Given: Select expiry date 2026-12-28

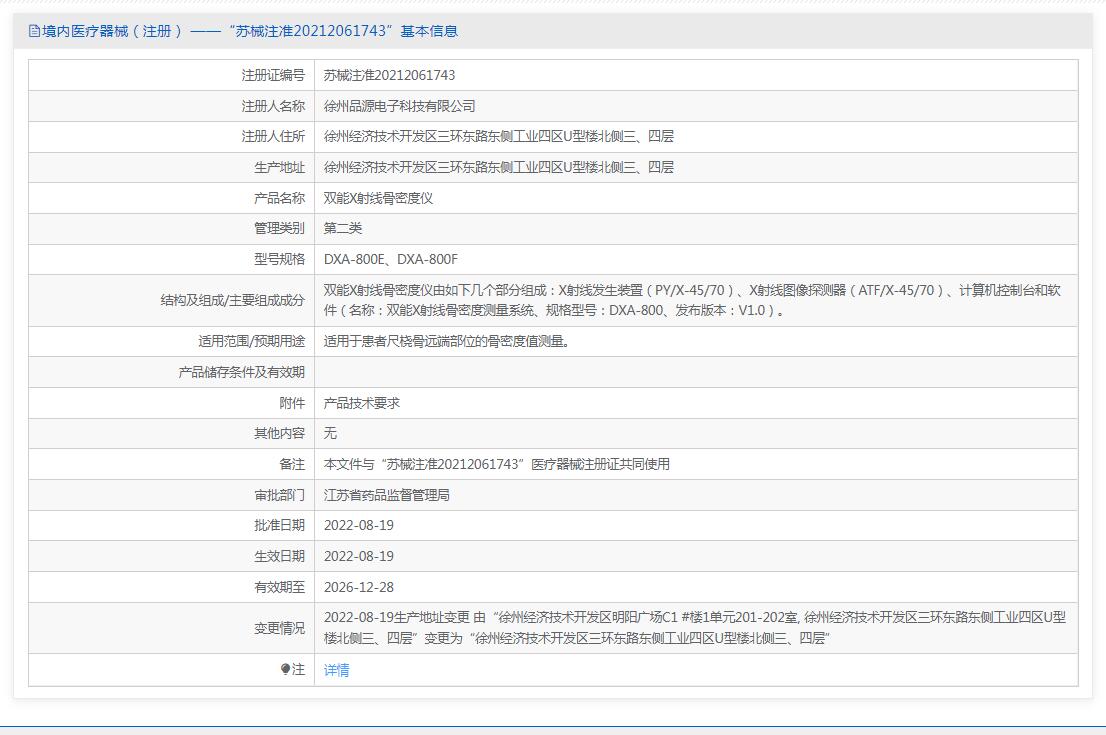Looking at the screenshot, I should (x=358, y=587).
